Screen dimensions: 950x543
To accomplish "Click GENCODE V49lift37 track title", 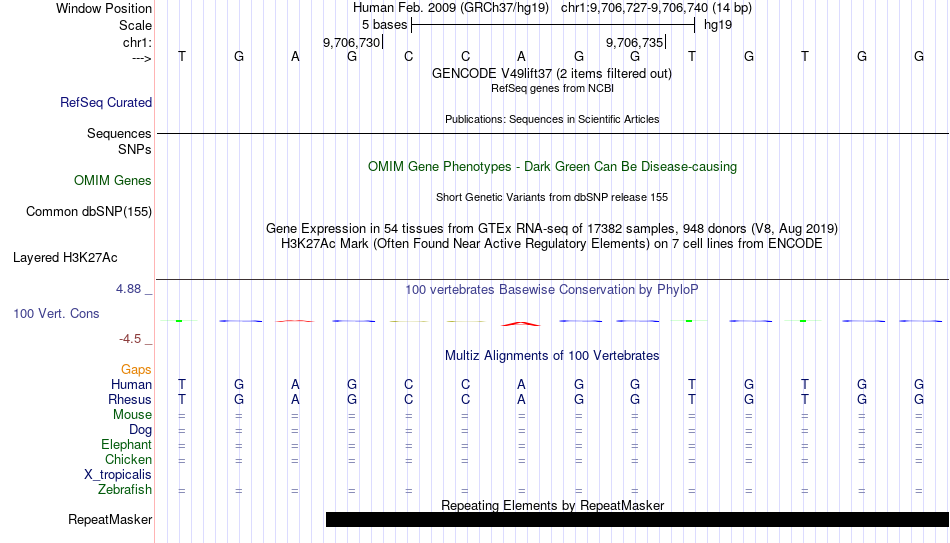I will click(x=552, y=73).
